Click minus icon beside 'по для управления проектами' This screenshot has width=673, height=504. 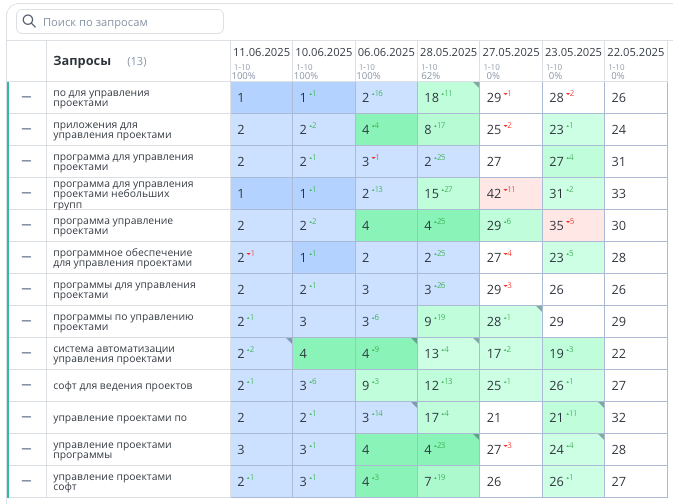pyautogui.click(x=27, y=97)
